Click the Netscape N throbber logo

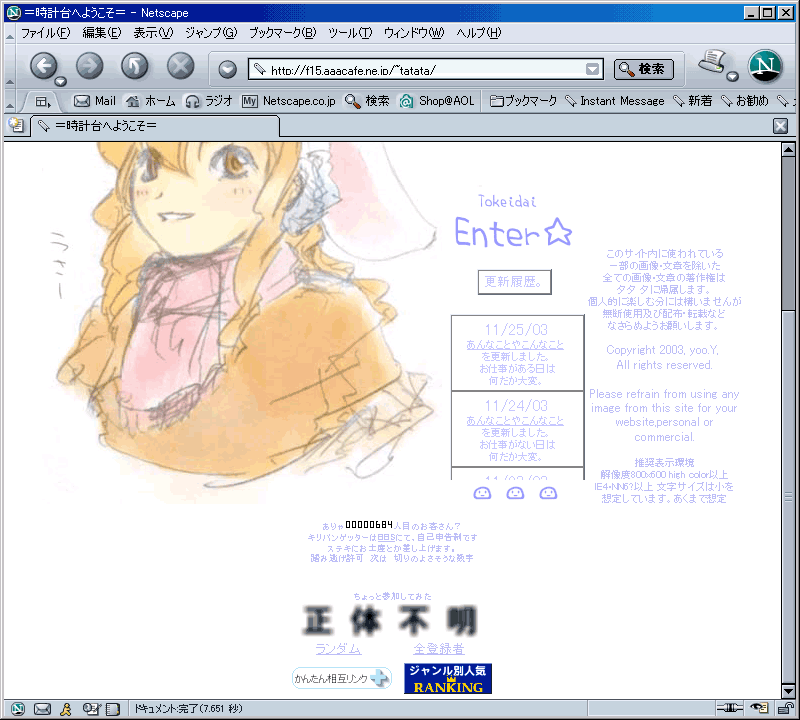pos(764,66)
